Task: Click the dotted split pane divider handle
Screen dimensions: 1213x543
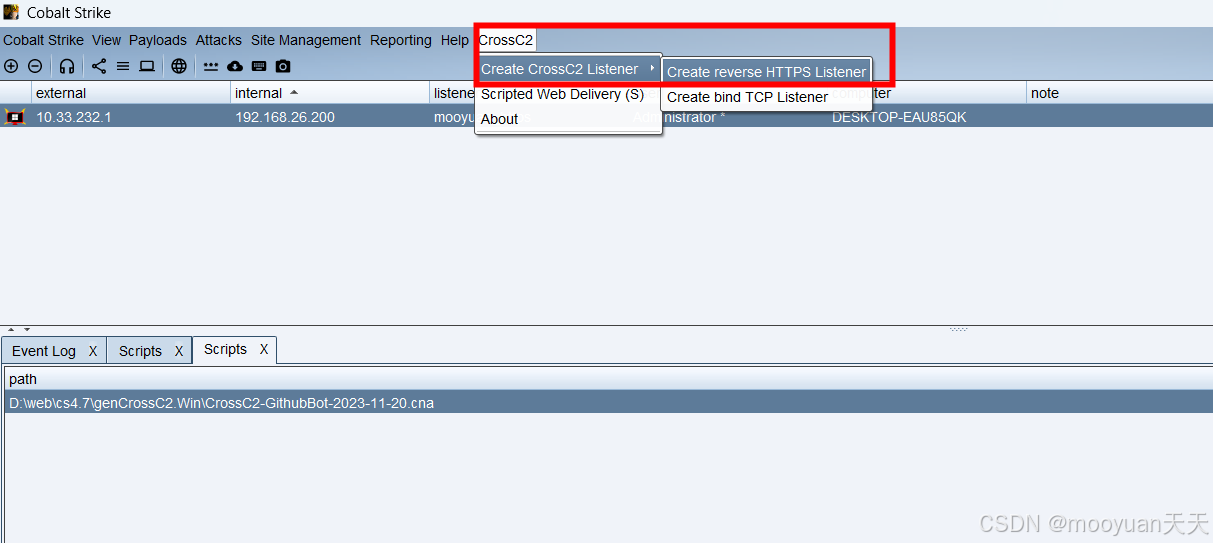Action: pos(958,329)
